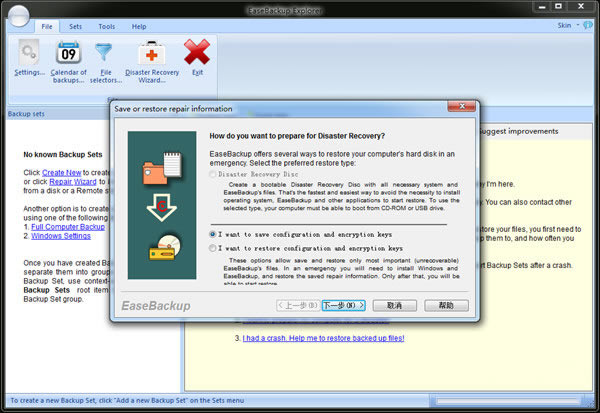
Task: Choose the Disaster Recovery Disc radio button
Action: coord(214,172)
